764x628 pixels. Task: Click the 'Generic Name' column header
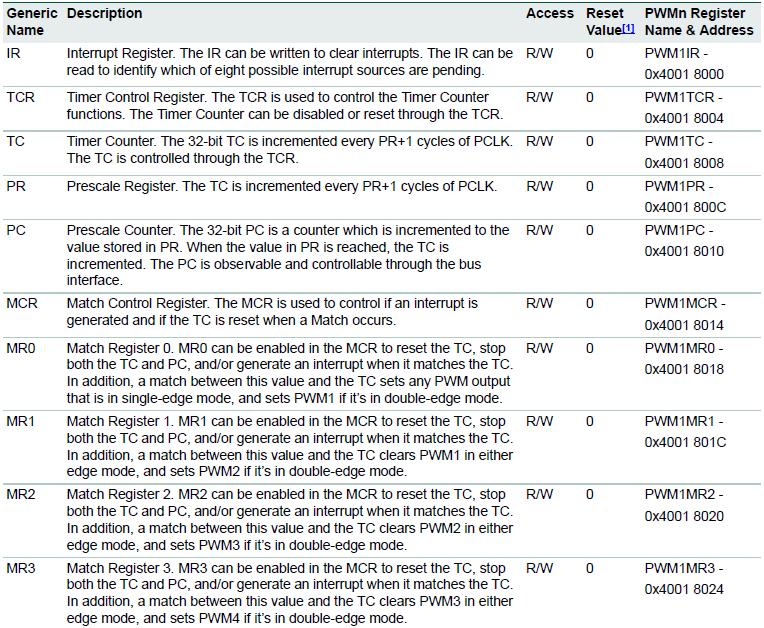[x=32, y=22]
